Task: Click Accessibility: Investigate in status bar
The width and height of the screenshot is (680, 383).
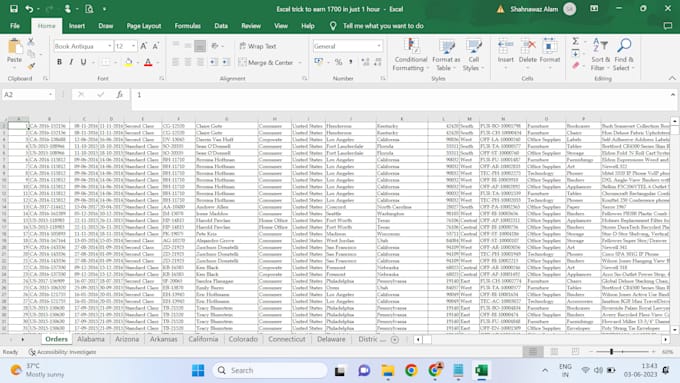Action: click(62, 352)
